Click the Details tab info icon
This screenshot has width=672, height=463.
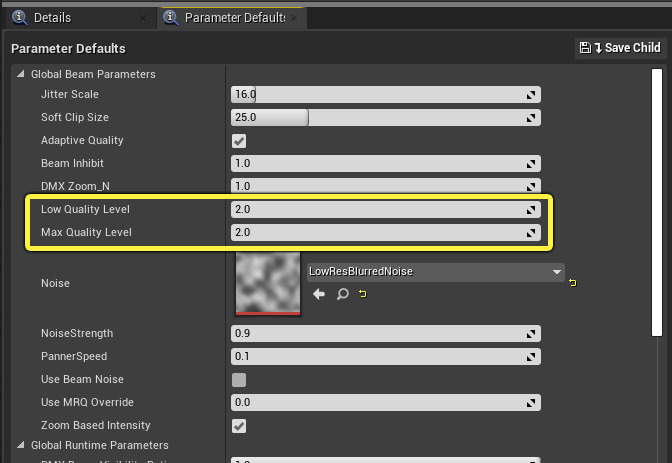pyautogui.click(x=18, y=18)
